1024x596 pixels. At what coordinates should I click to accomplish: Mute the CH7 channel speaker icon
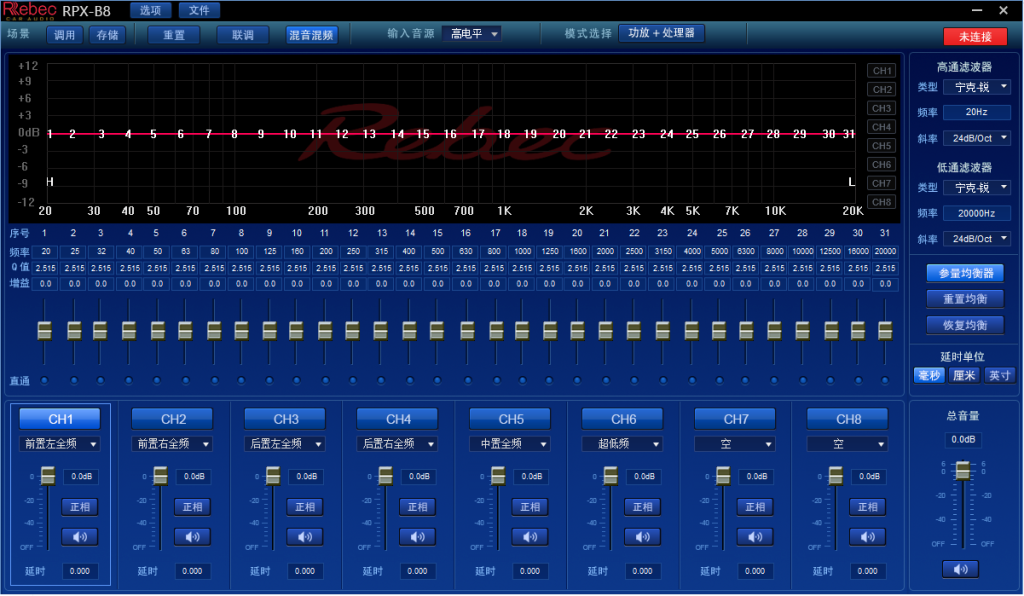[755, 537]
